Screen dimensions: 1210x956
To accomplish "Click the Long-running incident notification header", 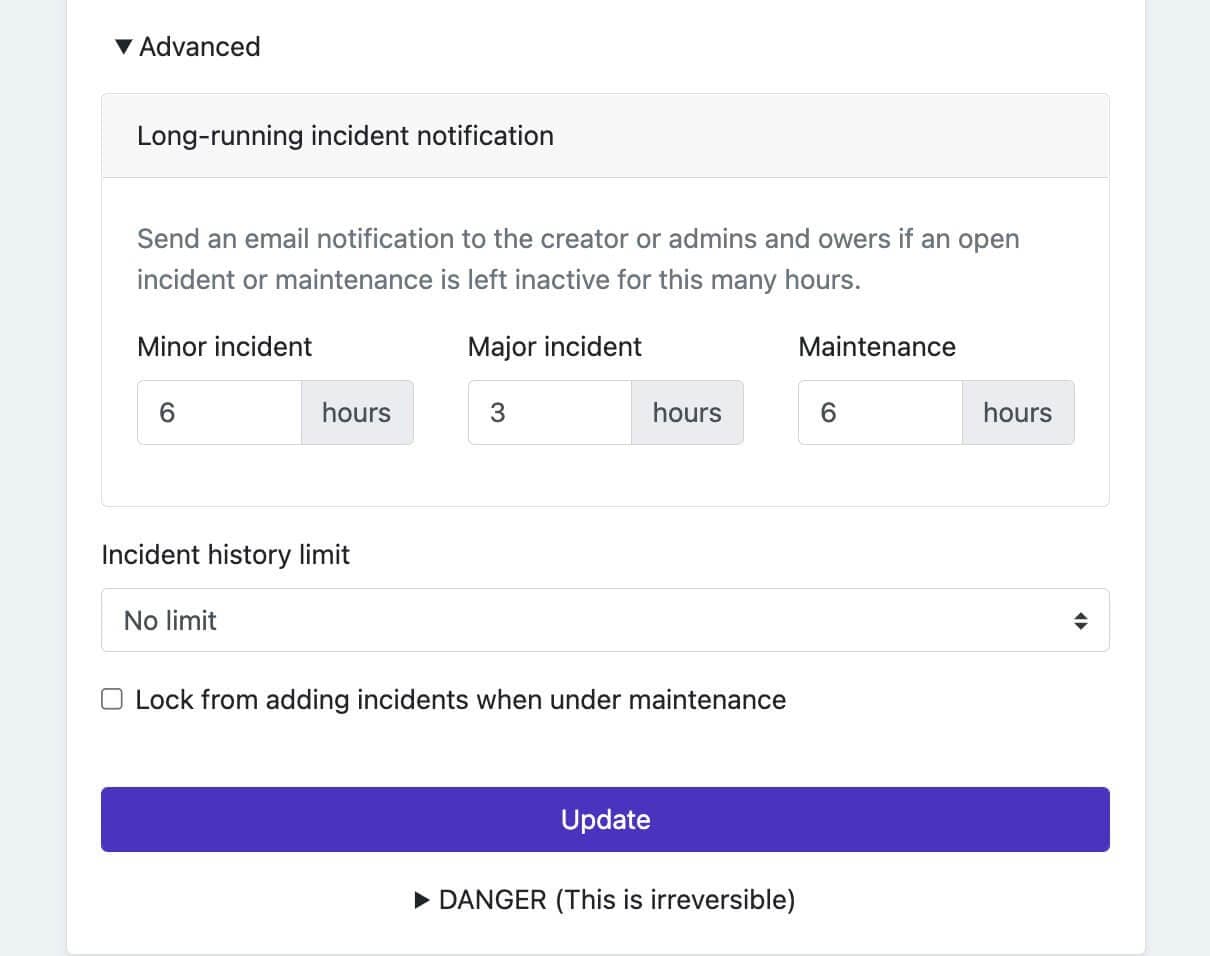I will (345, 136).
